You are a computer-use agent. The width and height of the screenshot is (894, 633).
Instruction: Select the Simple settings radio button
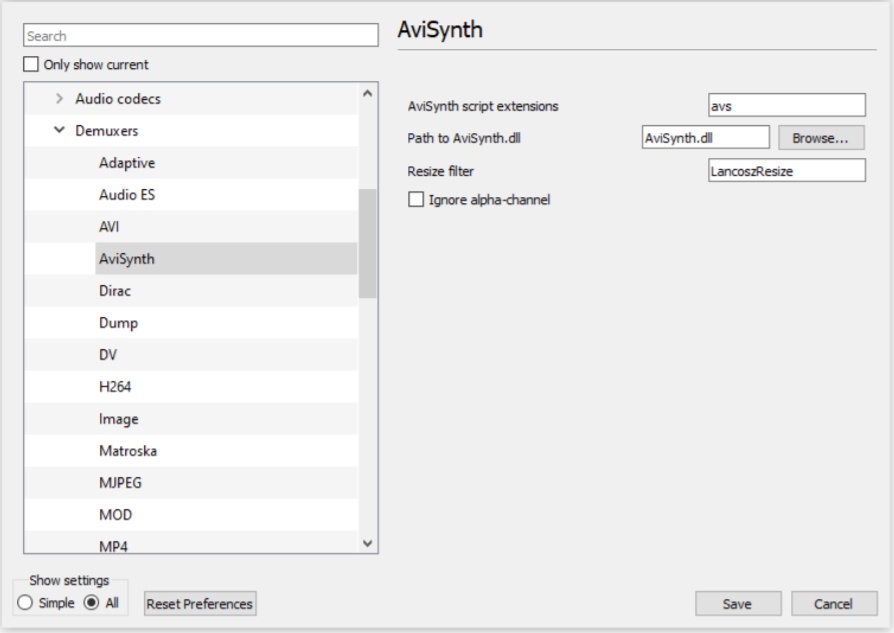[x=25, y=602]
